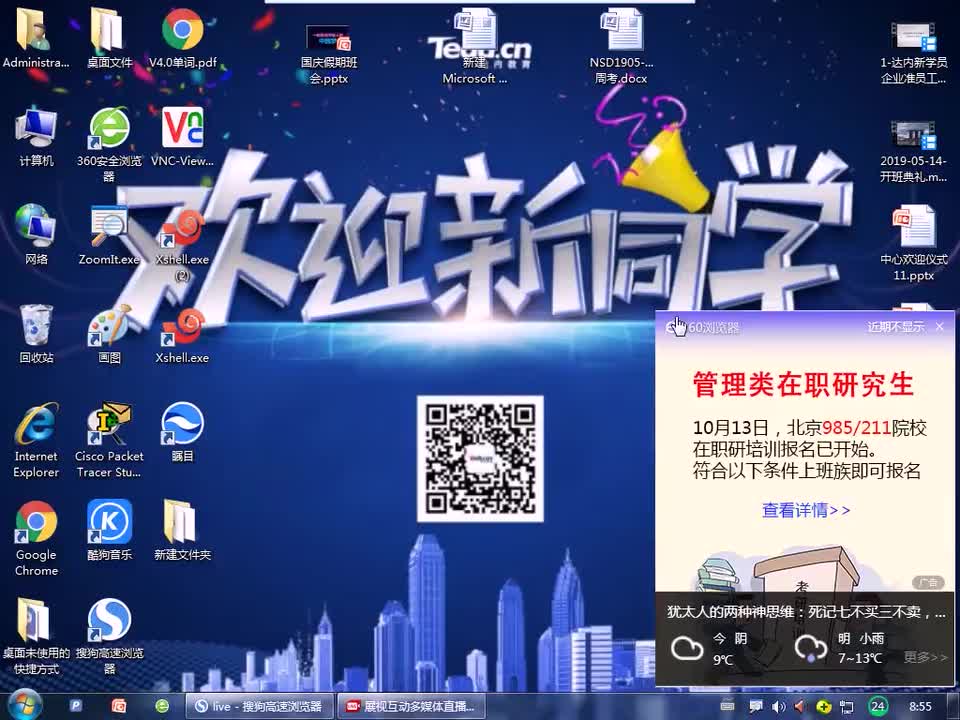Launch ZoomIt.exe icon

coord(109,235)
